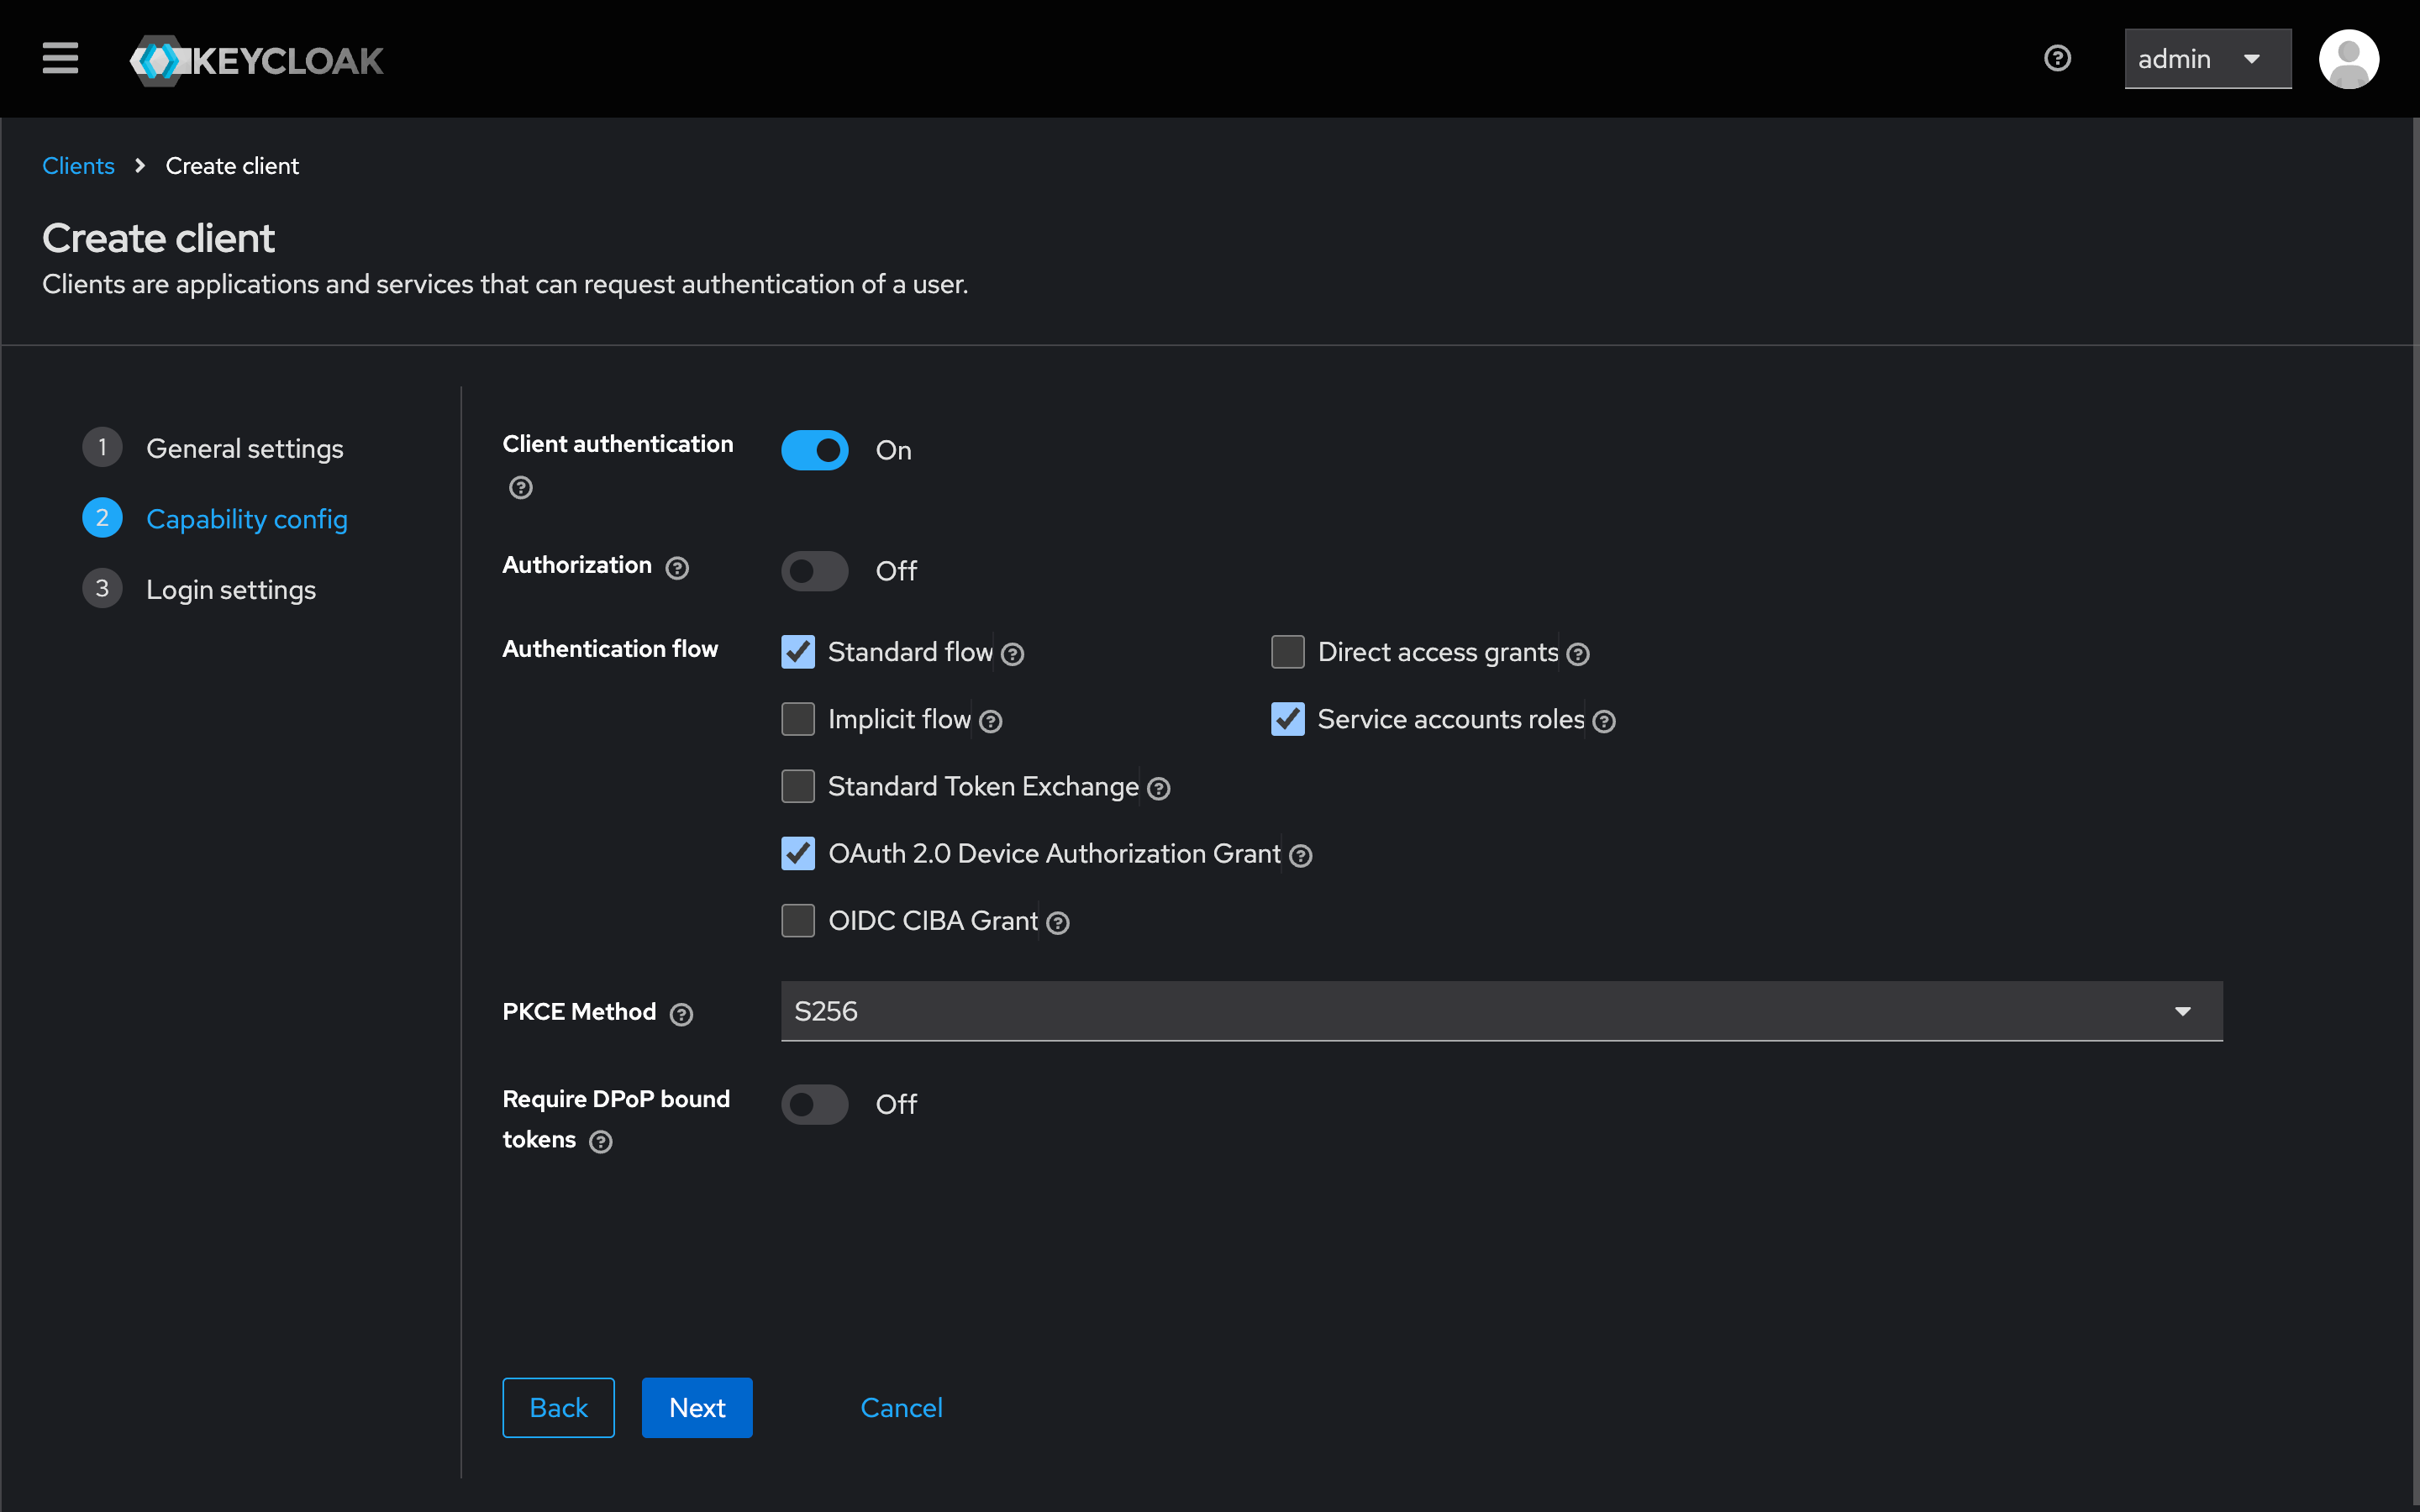
Task: Go to the Login settings step
Action: click(230, 589)
